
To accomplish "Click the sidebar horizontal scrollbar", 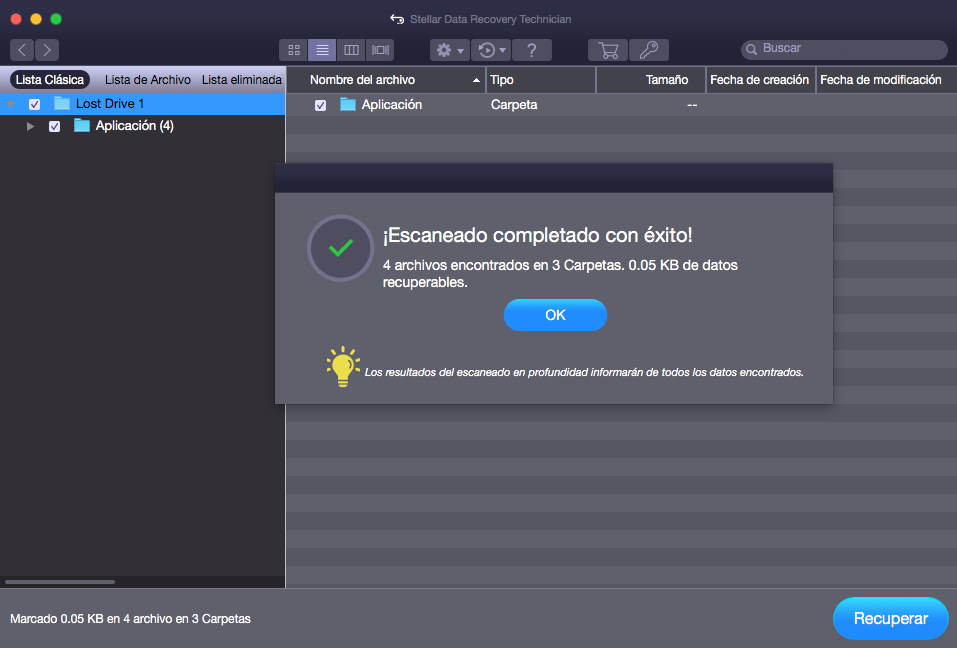I will (60, 581).
